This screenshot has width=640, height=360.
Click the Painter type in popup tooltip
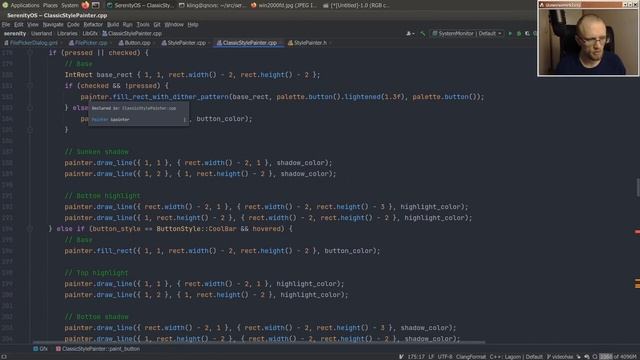[x=100, y=120]
